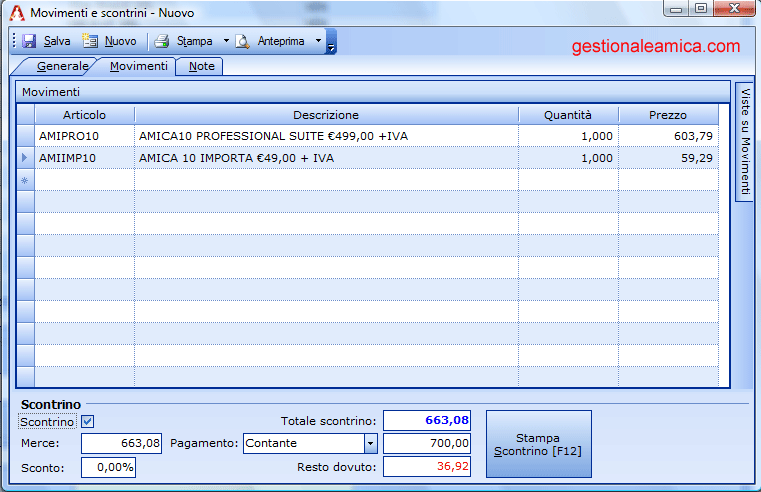This screenshot has width=761, height=492.
Task: Open the Stampa dropdown arrow
Action: [226, 41]
